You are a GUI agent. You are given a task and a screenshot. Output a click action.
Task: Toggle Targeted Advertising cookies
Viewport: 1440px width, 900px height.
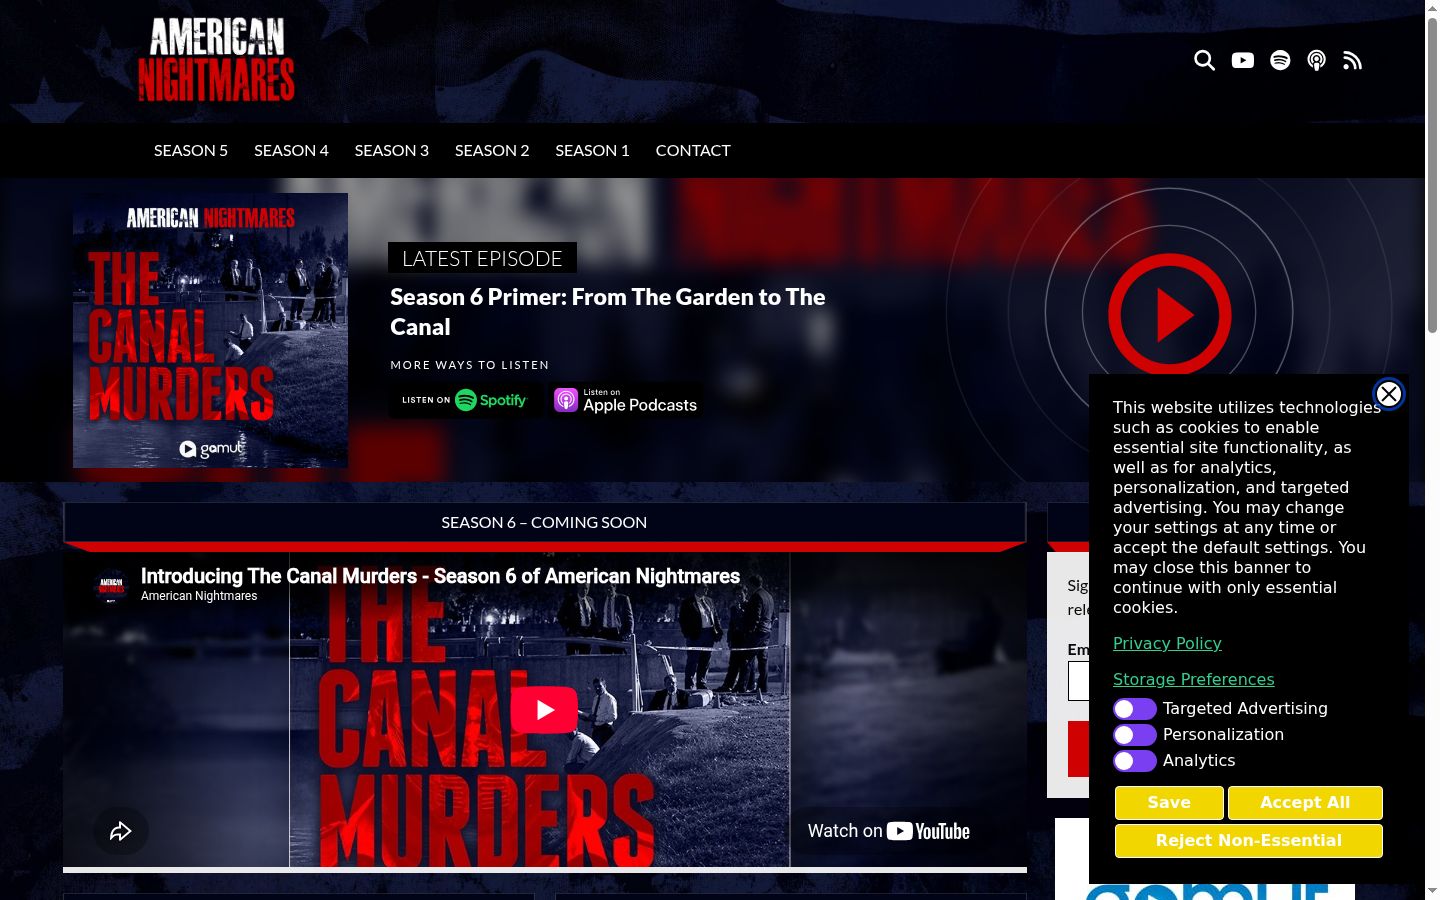click(x=1135, y=709)
